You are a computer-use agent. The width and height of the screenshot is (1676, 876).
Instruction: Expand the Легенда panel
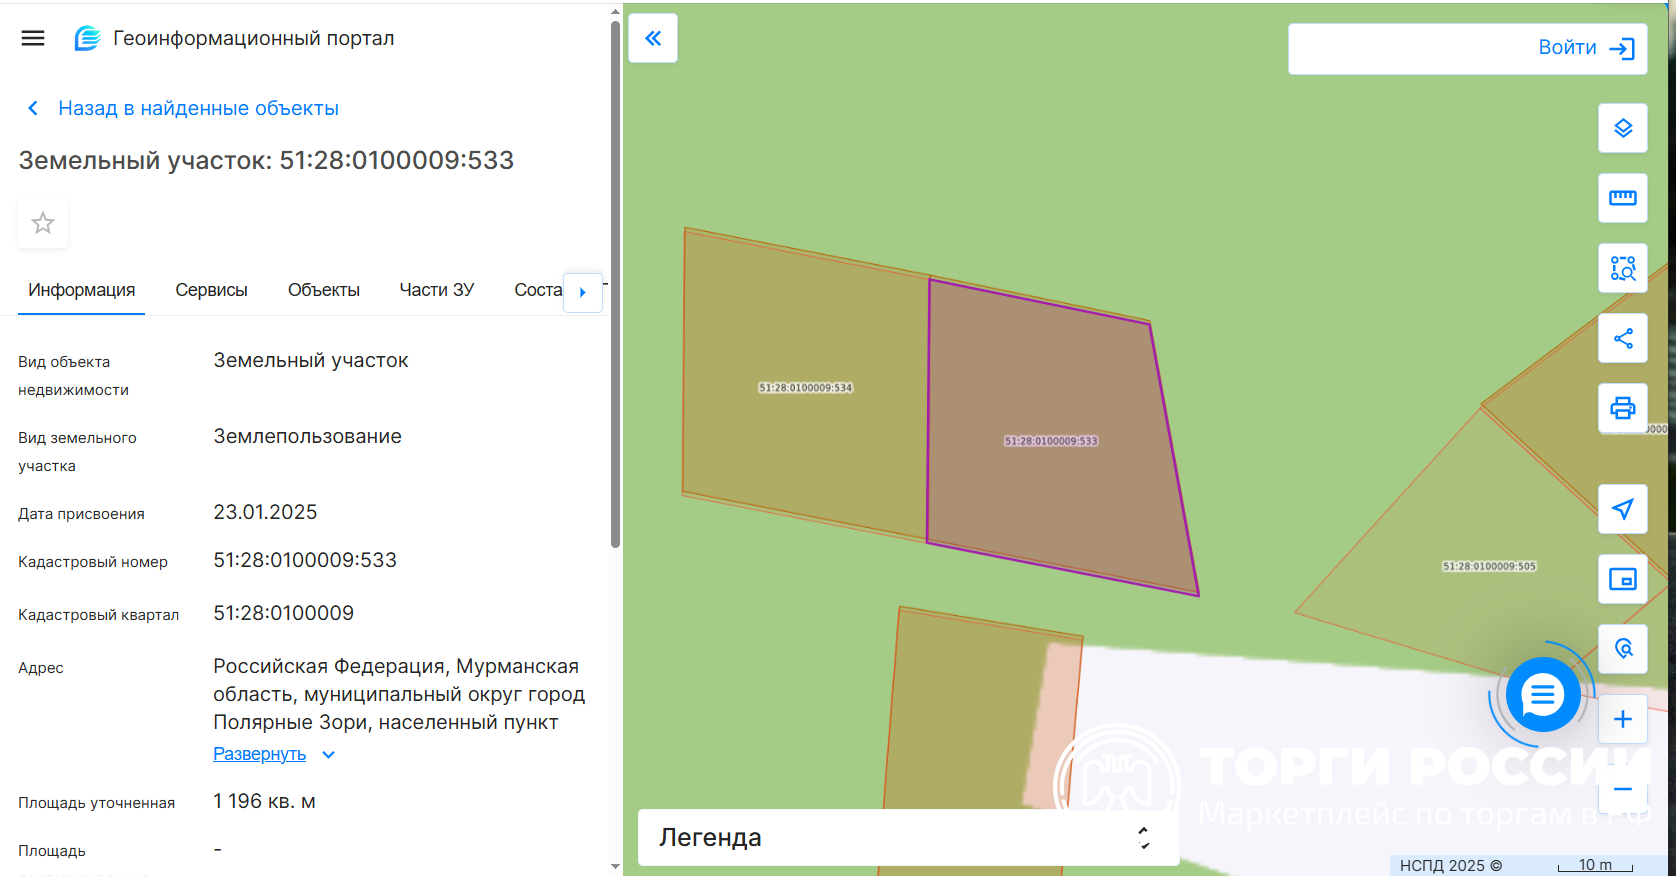[907, 837]
